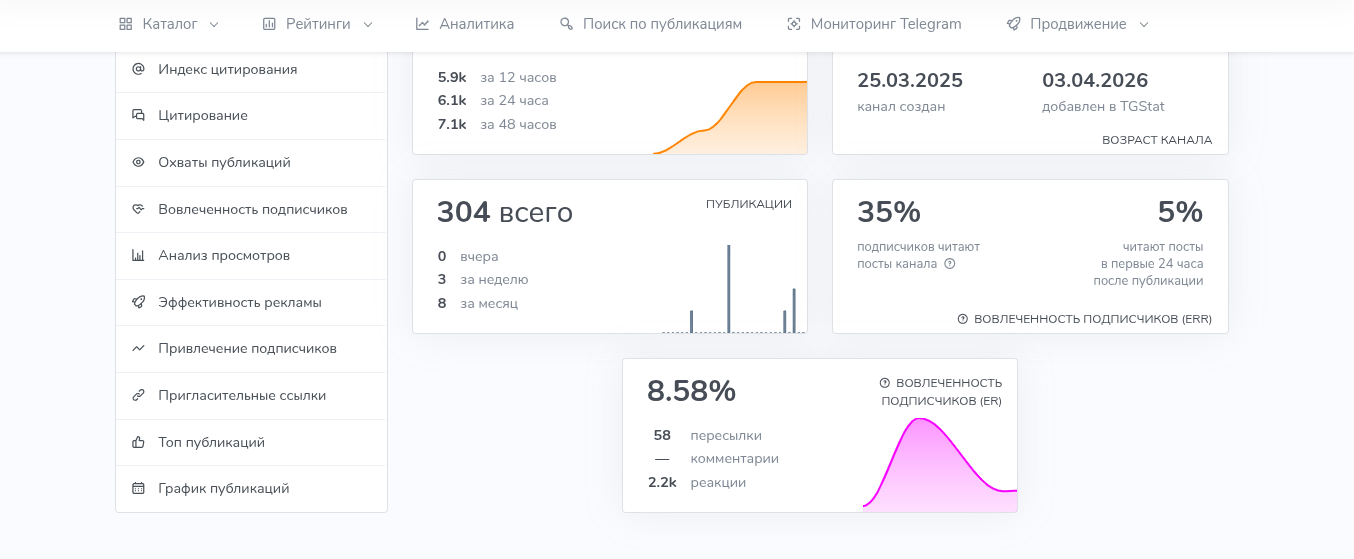Click the 2.2k реакции row
The image size is (1354, 559).
point(697,483)
